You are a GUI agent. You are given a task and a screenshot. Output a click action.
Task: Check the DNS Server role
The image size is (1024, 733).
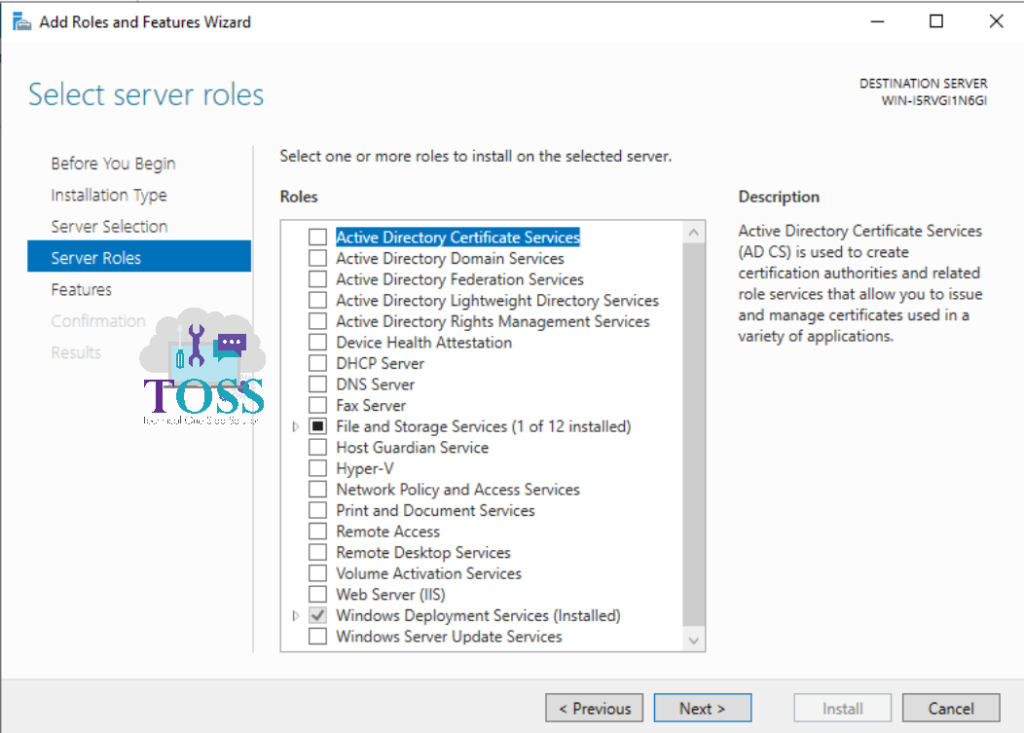[318, 384]
